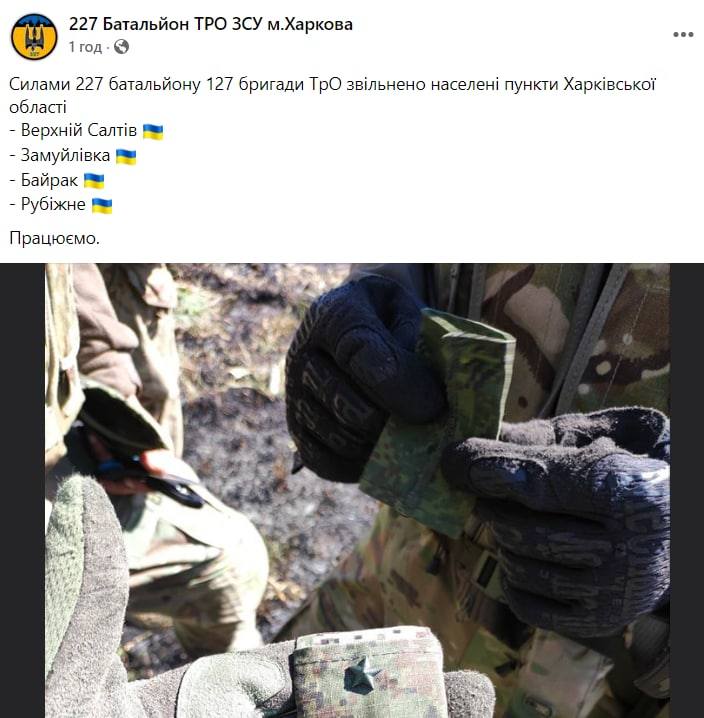Click the 'Замуйлівка' line of text
Image resolution: width=704 pixels, height=718 pixels.
tap(60, 156)
